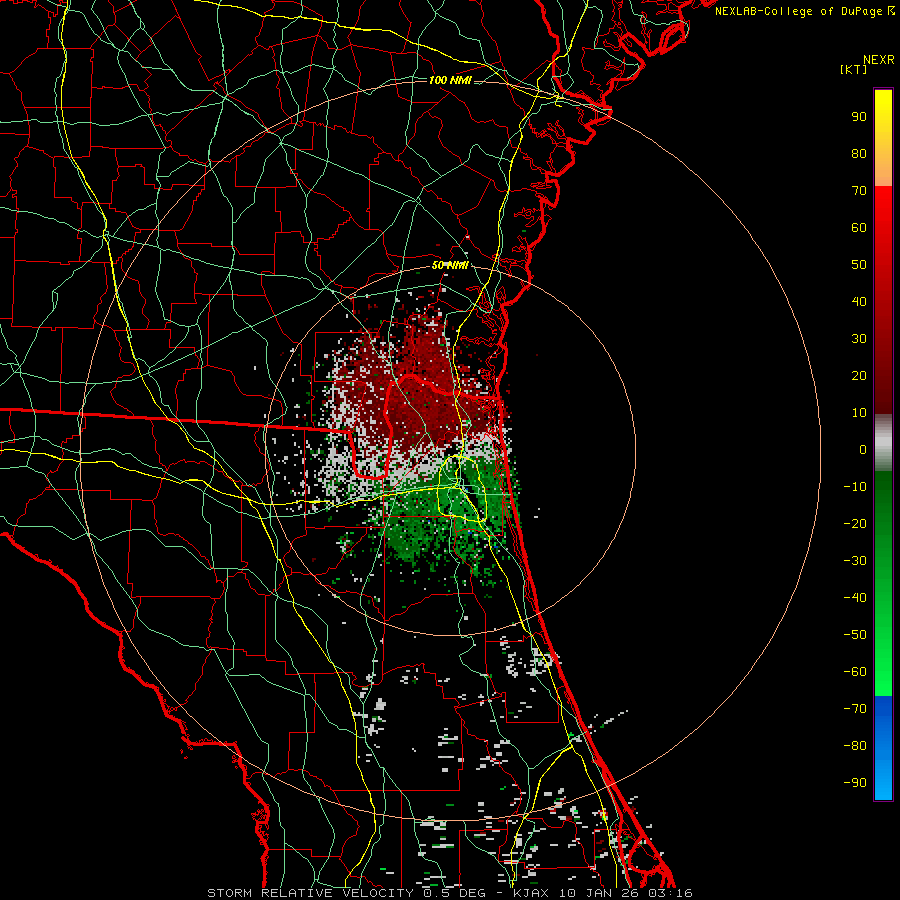The height and width of the screenshot is (900, 900).
Task: Click the -60 value on the color scale
Action: click(x=855, y=672)
